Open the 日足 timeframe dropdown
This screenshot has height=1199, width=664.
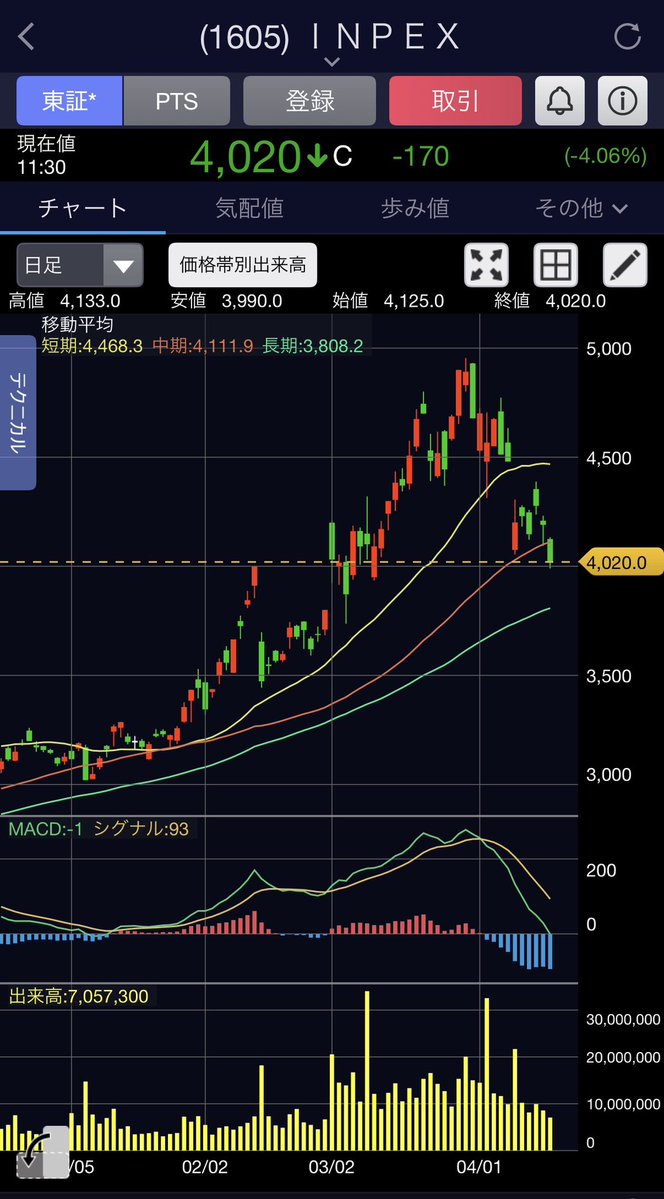pos(80,265)
